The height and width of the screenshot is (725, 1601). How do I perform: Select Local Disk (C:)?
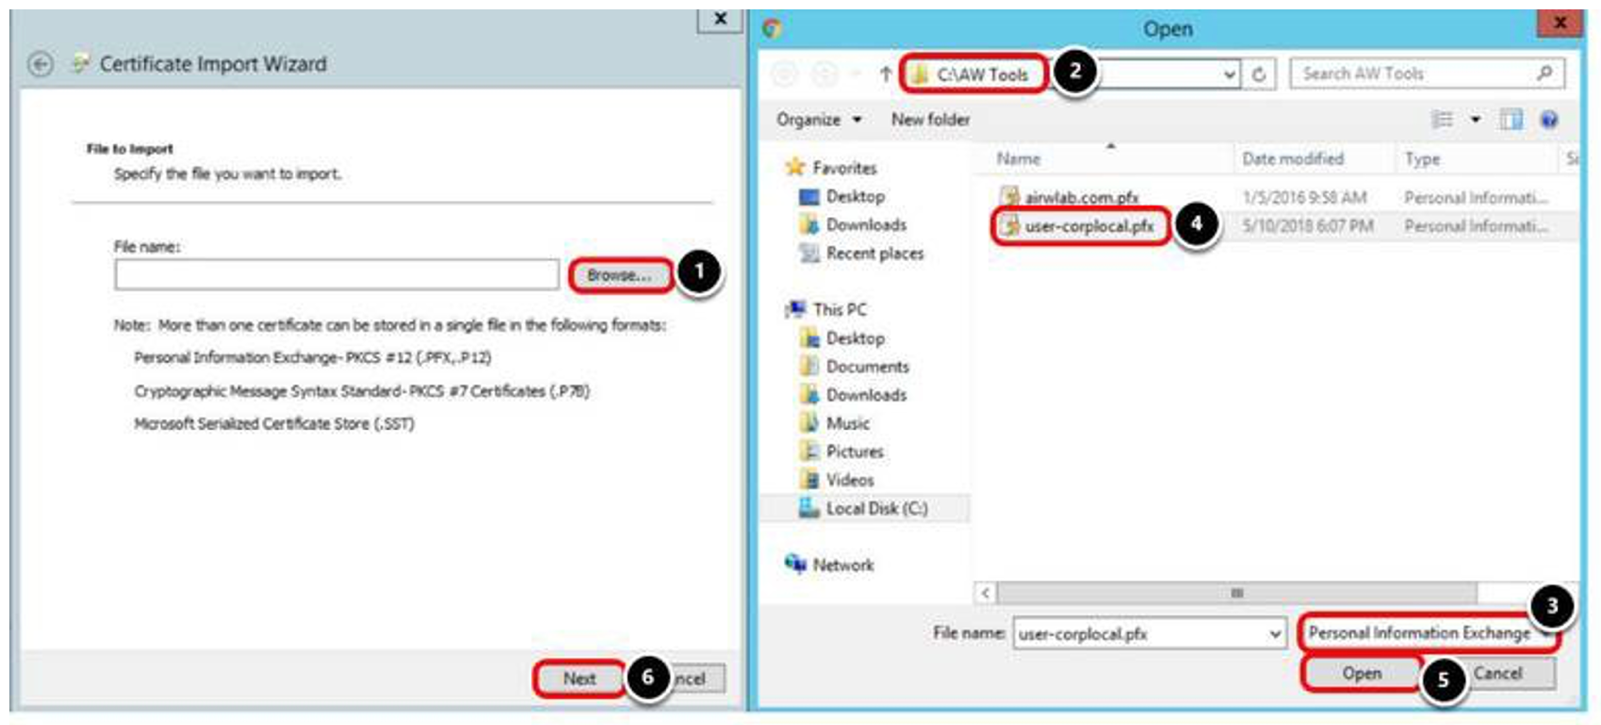(x=877, y=509)
